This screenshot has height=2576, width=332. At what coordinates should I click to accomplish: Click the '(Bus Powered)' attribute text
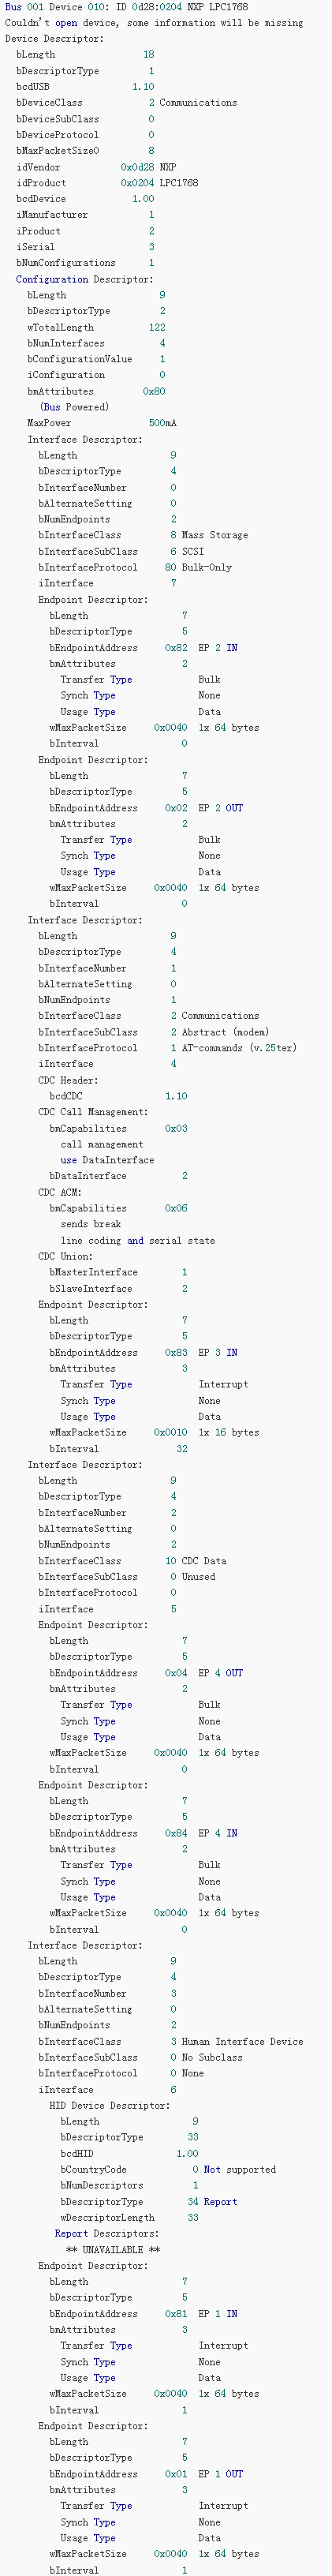(74, 407)
